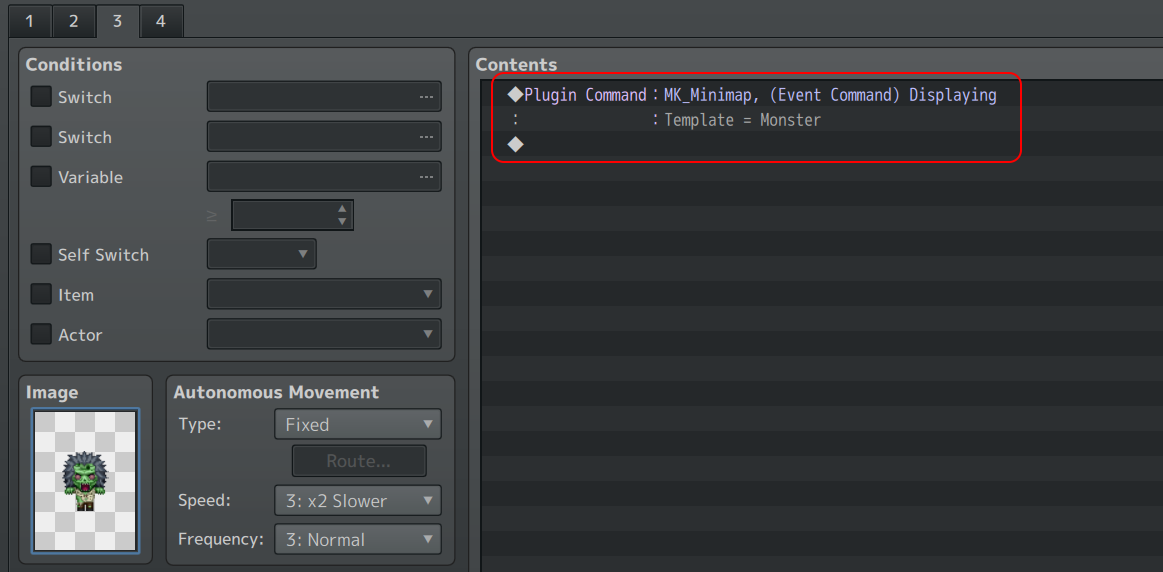Open the Movement Type dropdown set to Fixed

pyautogui.click(x=358, y=424)
